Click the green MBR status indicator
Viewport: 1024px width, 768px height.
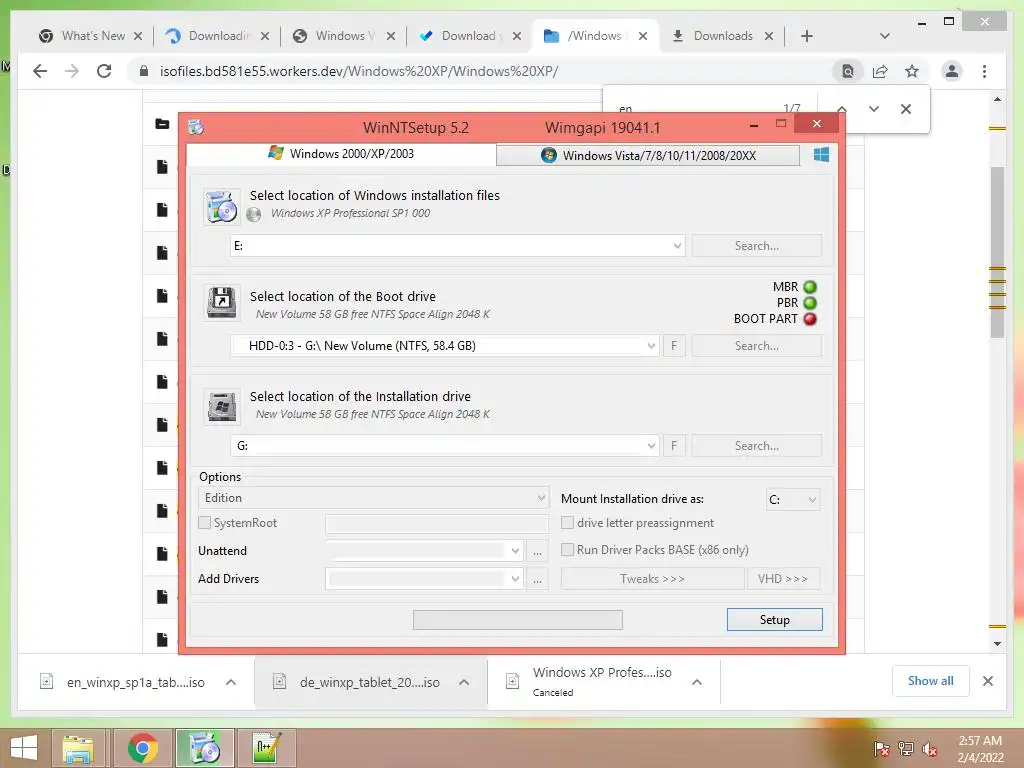pos(810,287)
